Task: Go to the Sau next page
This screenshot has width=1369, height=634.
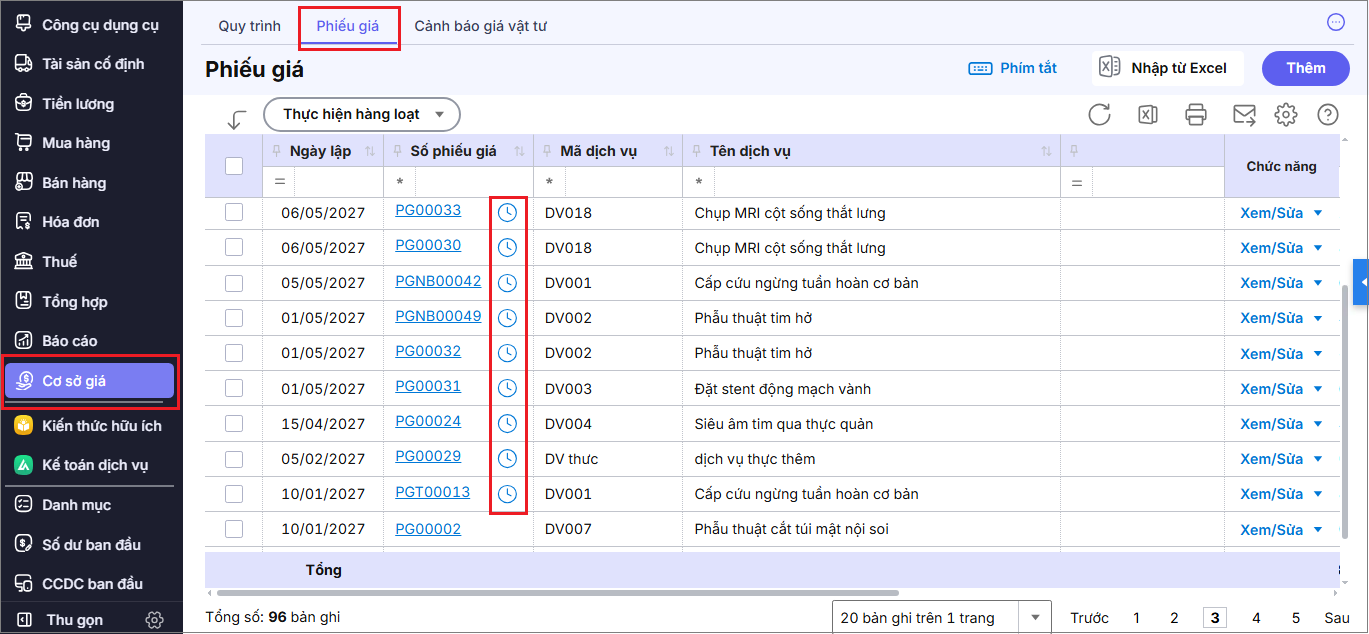Action: pyautogui.click(x=1337, y=618)
